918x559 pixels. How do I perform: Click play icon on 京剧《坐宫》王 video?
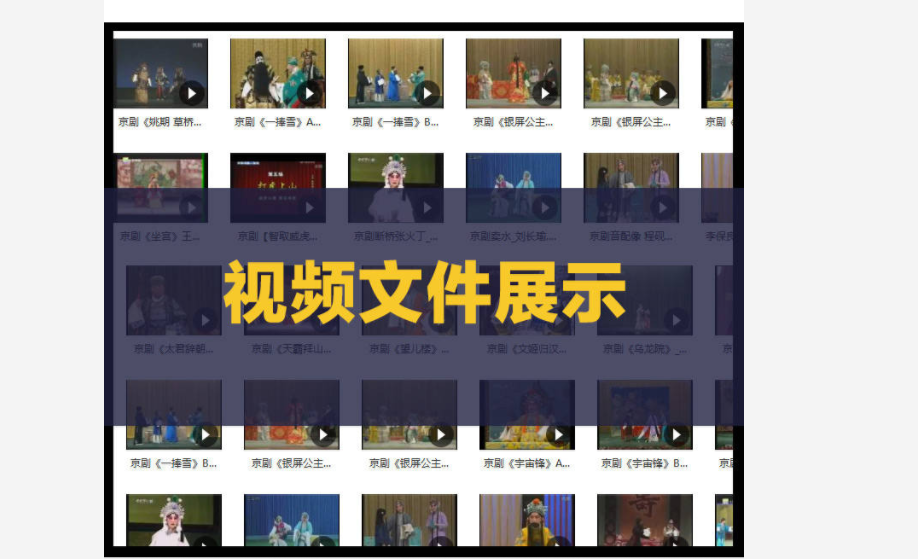tap(191, 207)
